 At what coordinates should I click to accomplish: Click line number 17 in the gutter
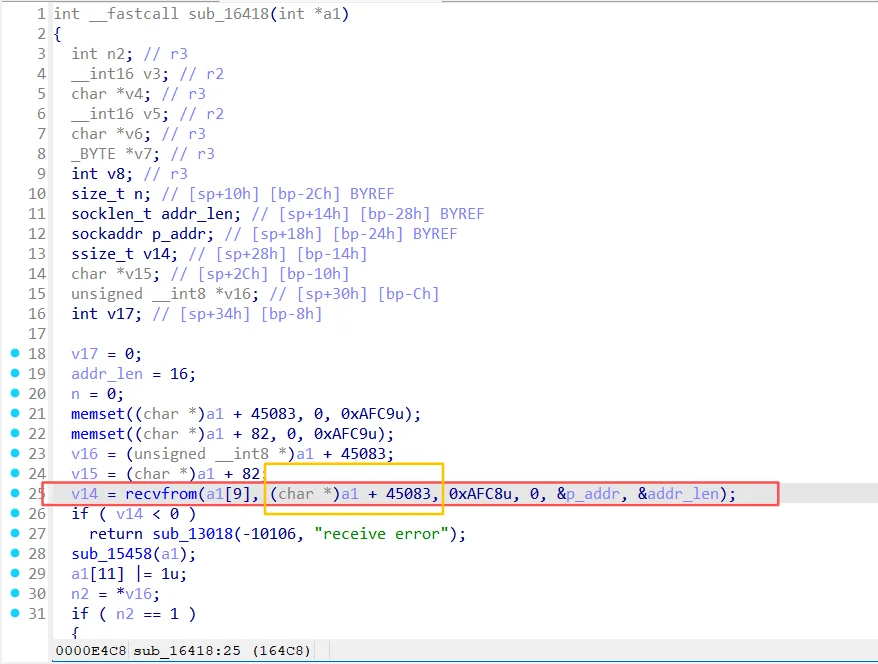point(37,334)
